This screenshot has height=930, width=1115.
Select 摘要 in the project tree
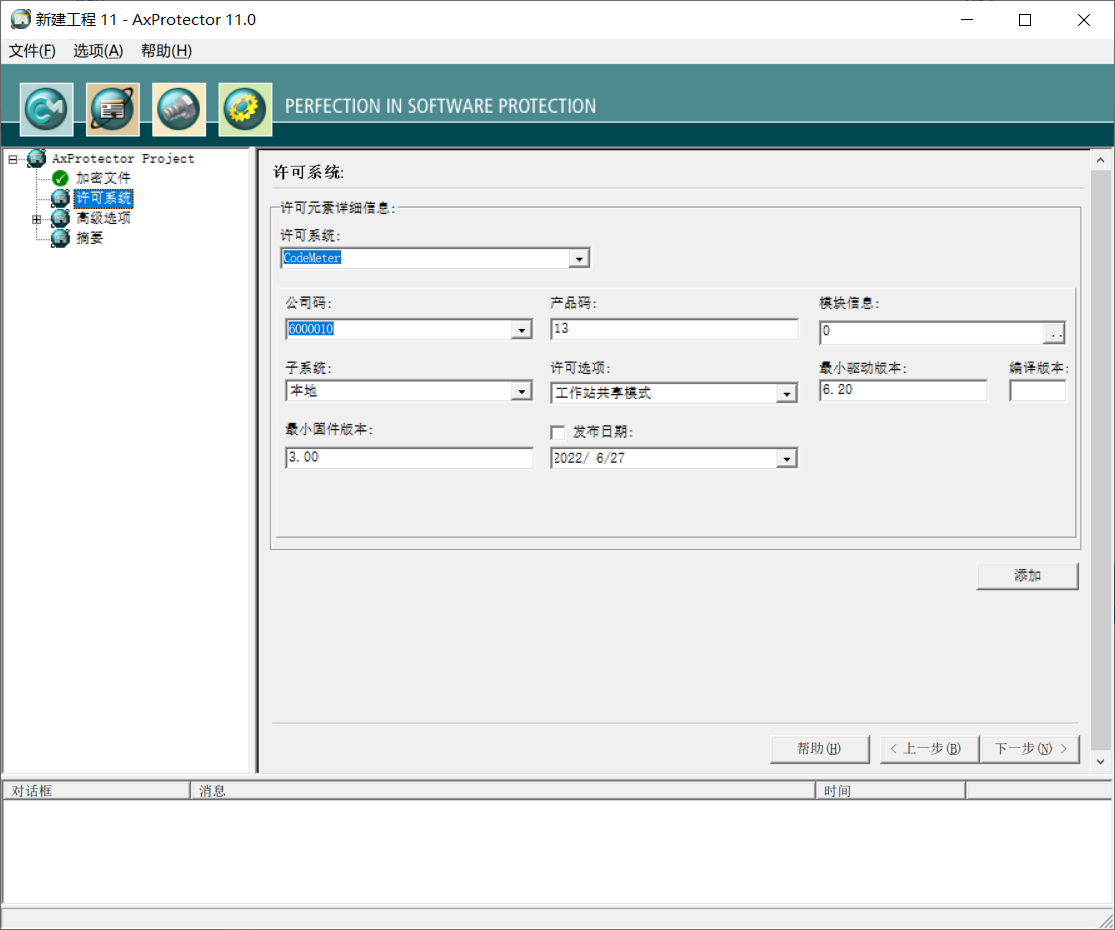[90, 238]
